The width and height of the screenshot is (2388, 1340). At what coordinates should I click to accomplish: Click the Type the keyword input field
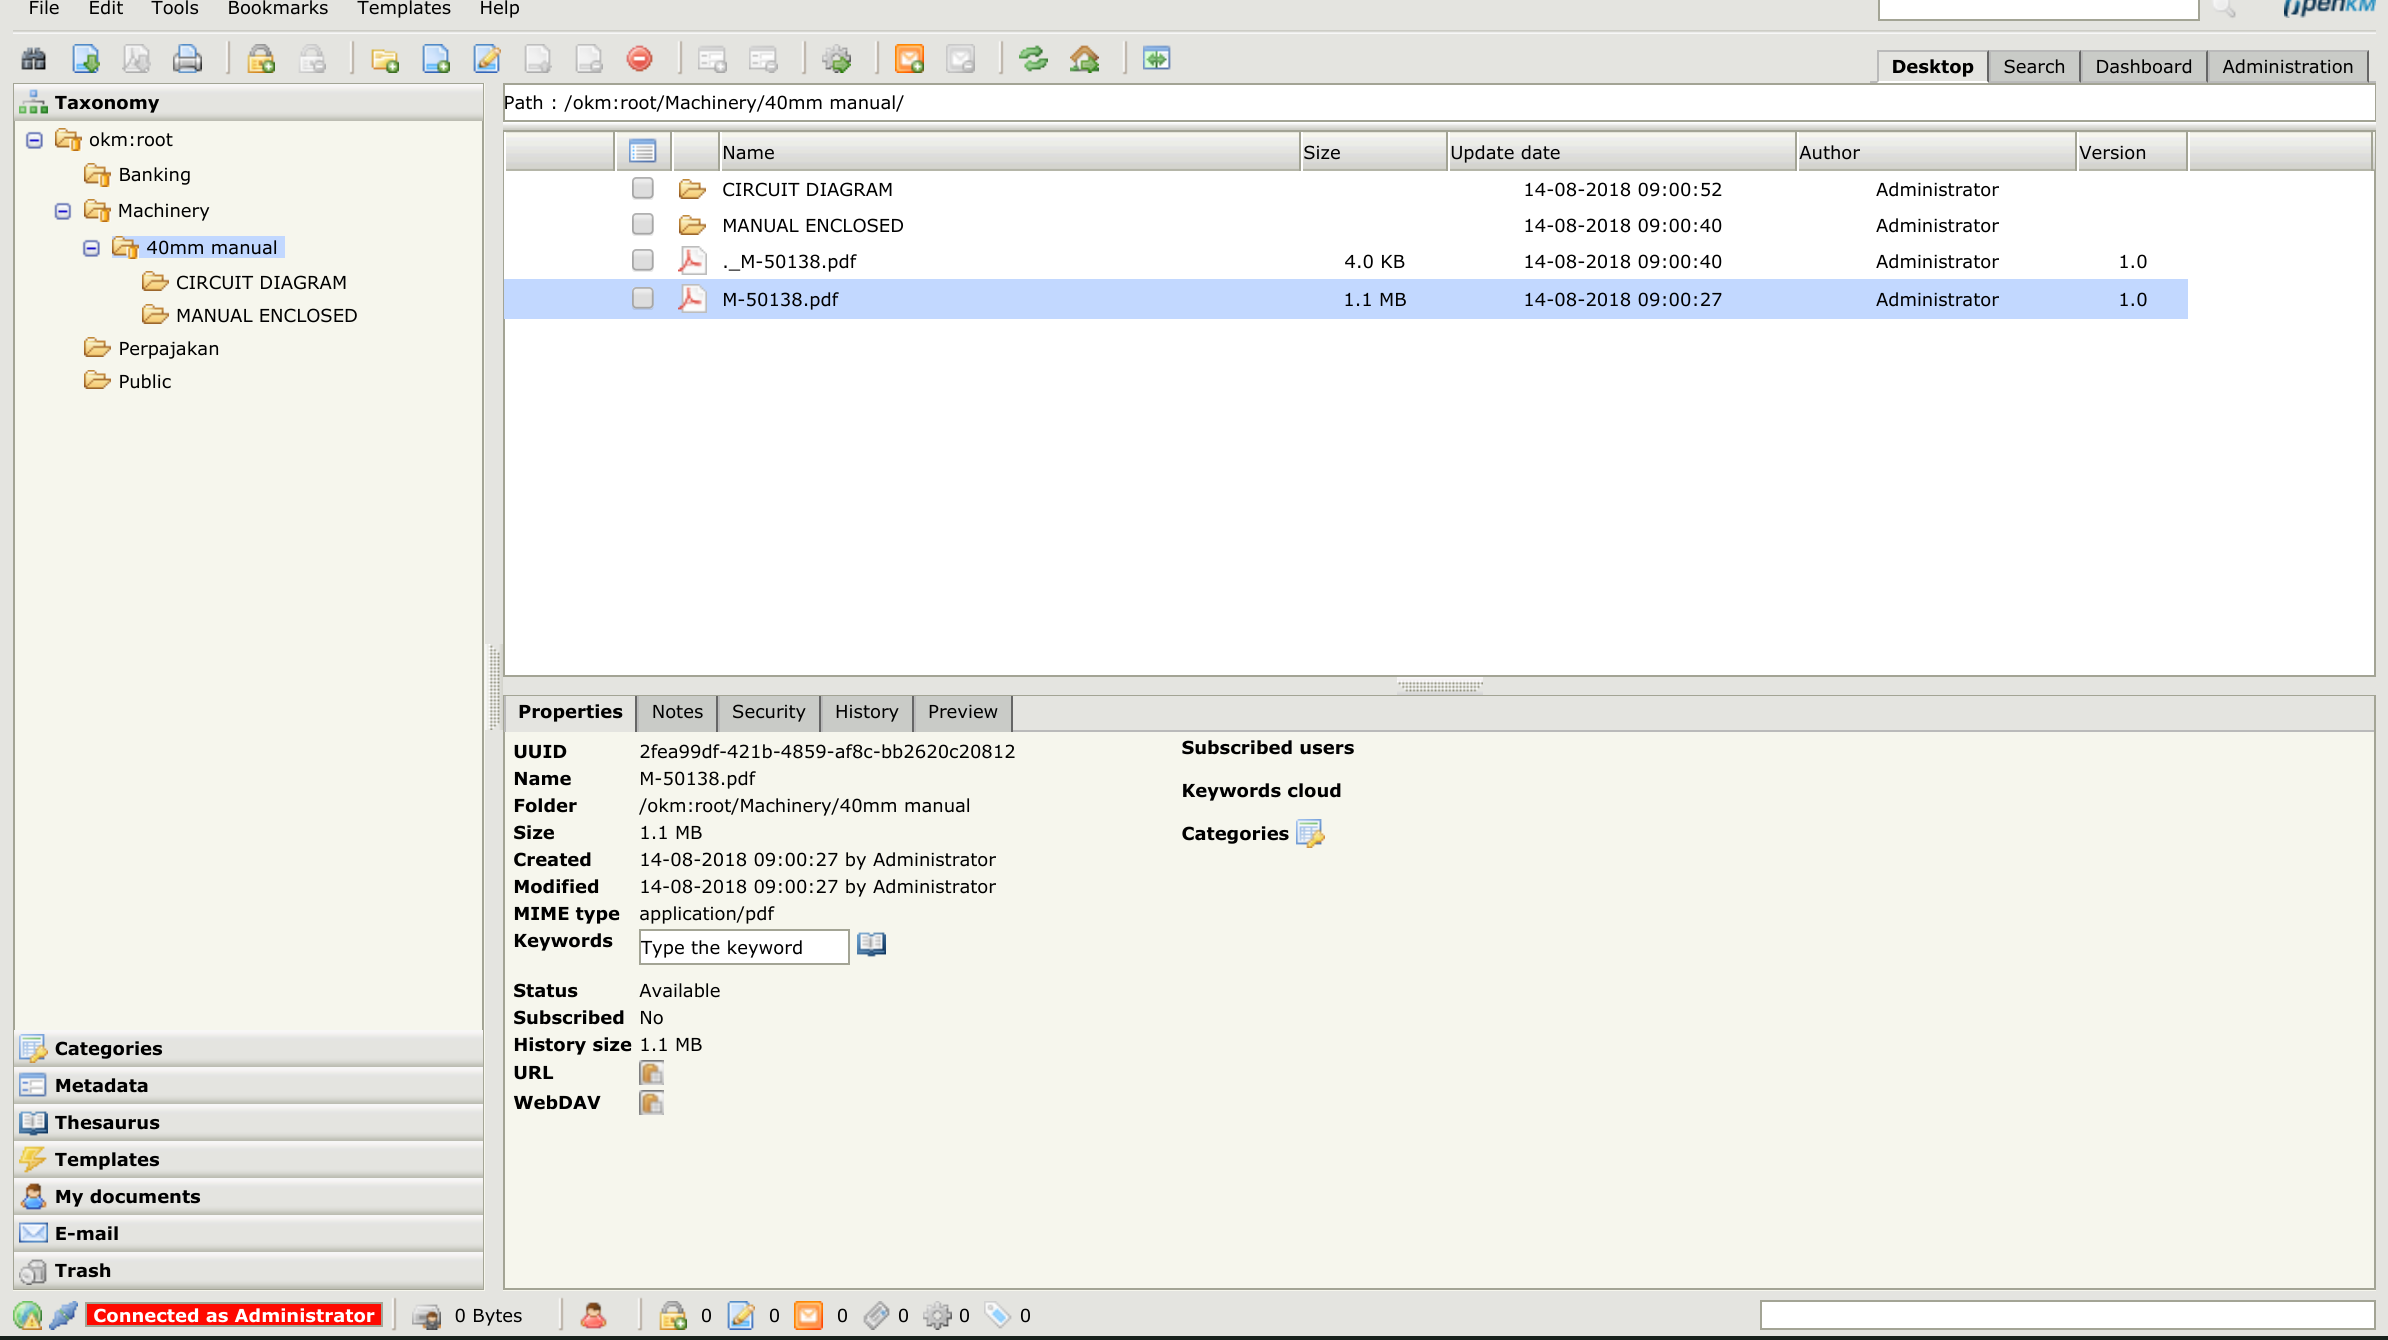pos(743,947)
